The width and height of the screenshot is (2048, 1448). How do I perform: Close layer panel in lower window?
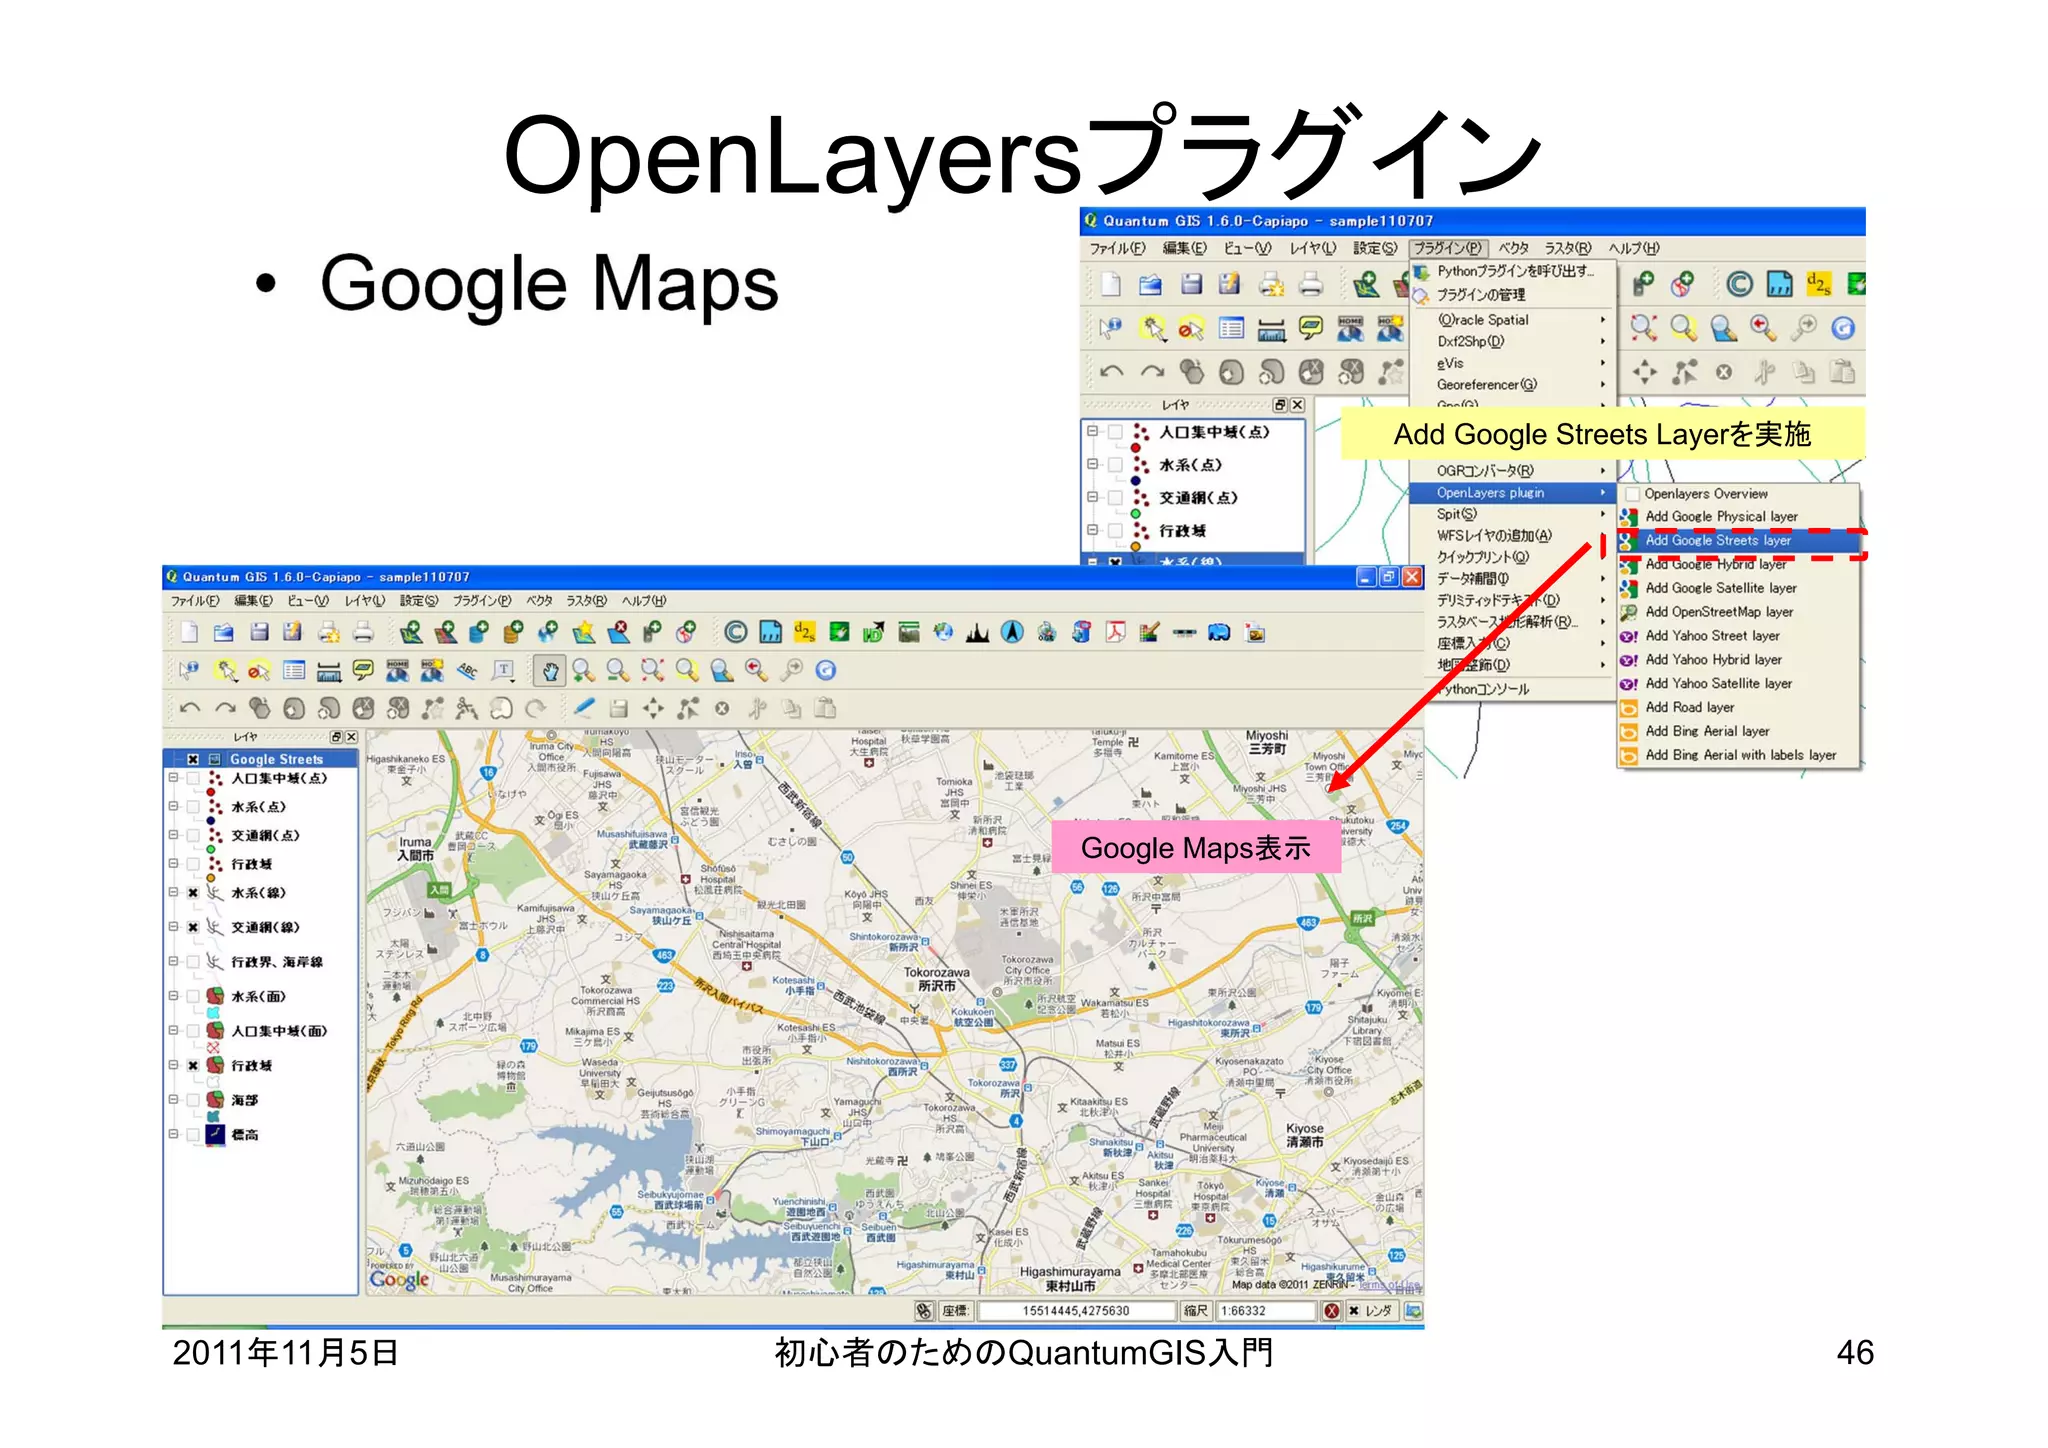point(351,737)
